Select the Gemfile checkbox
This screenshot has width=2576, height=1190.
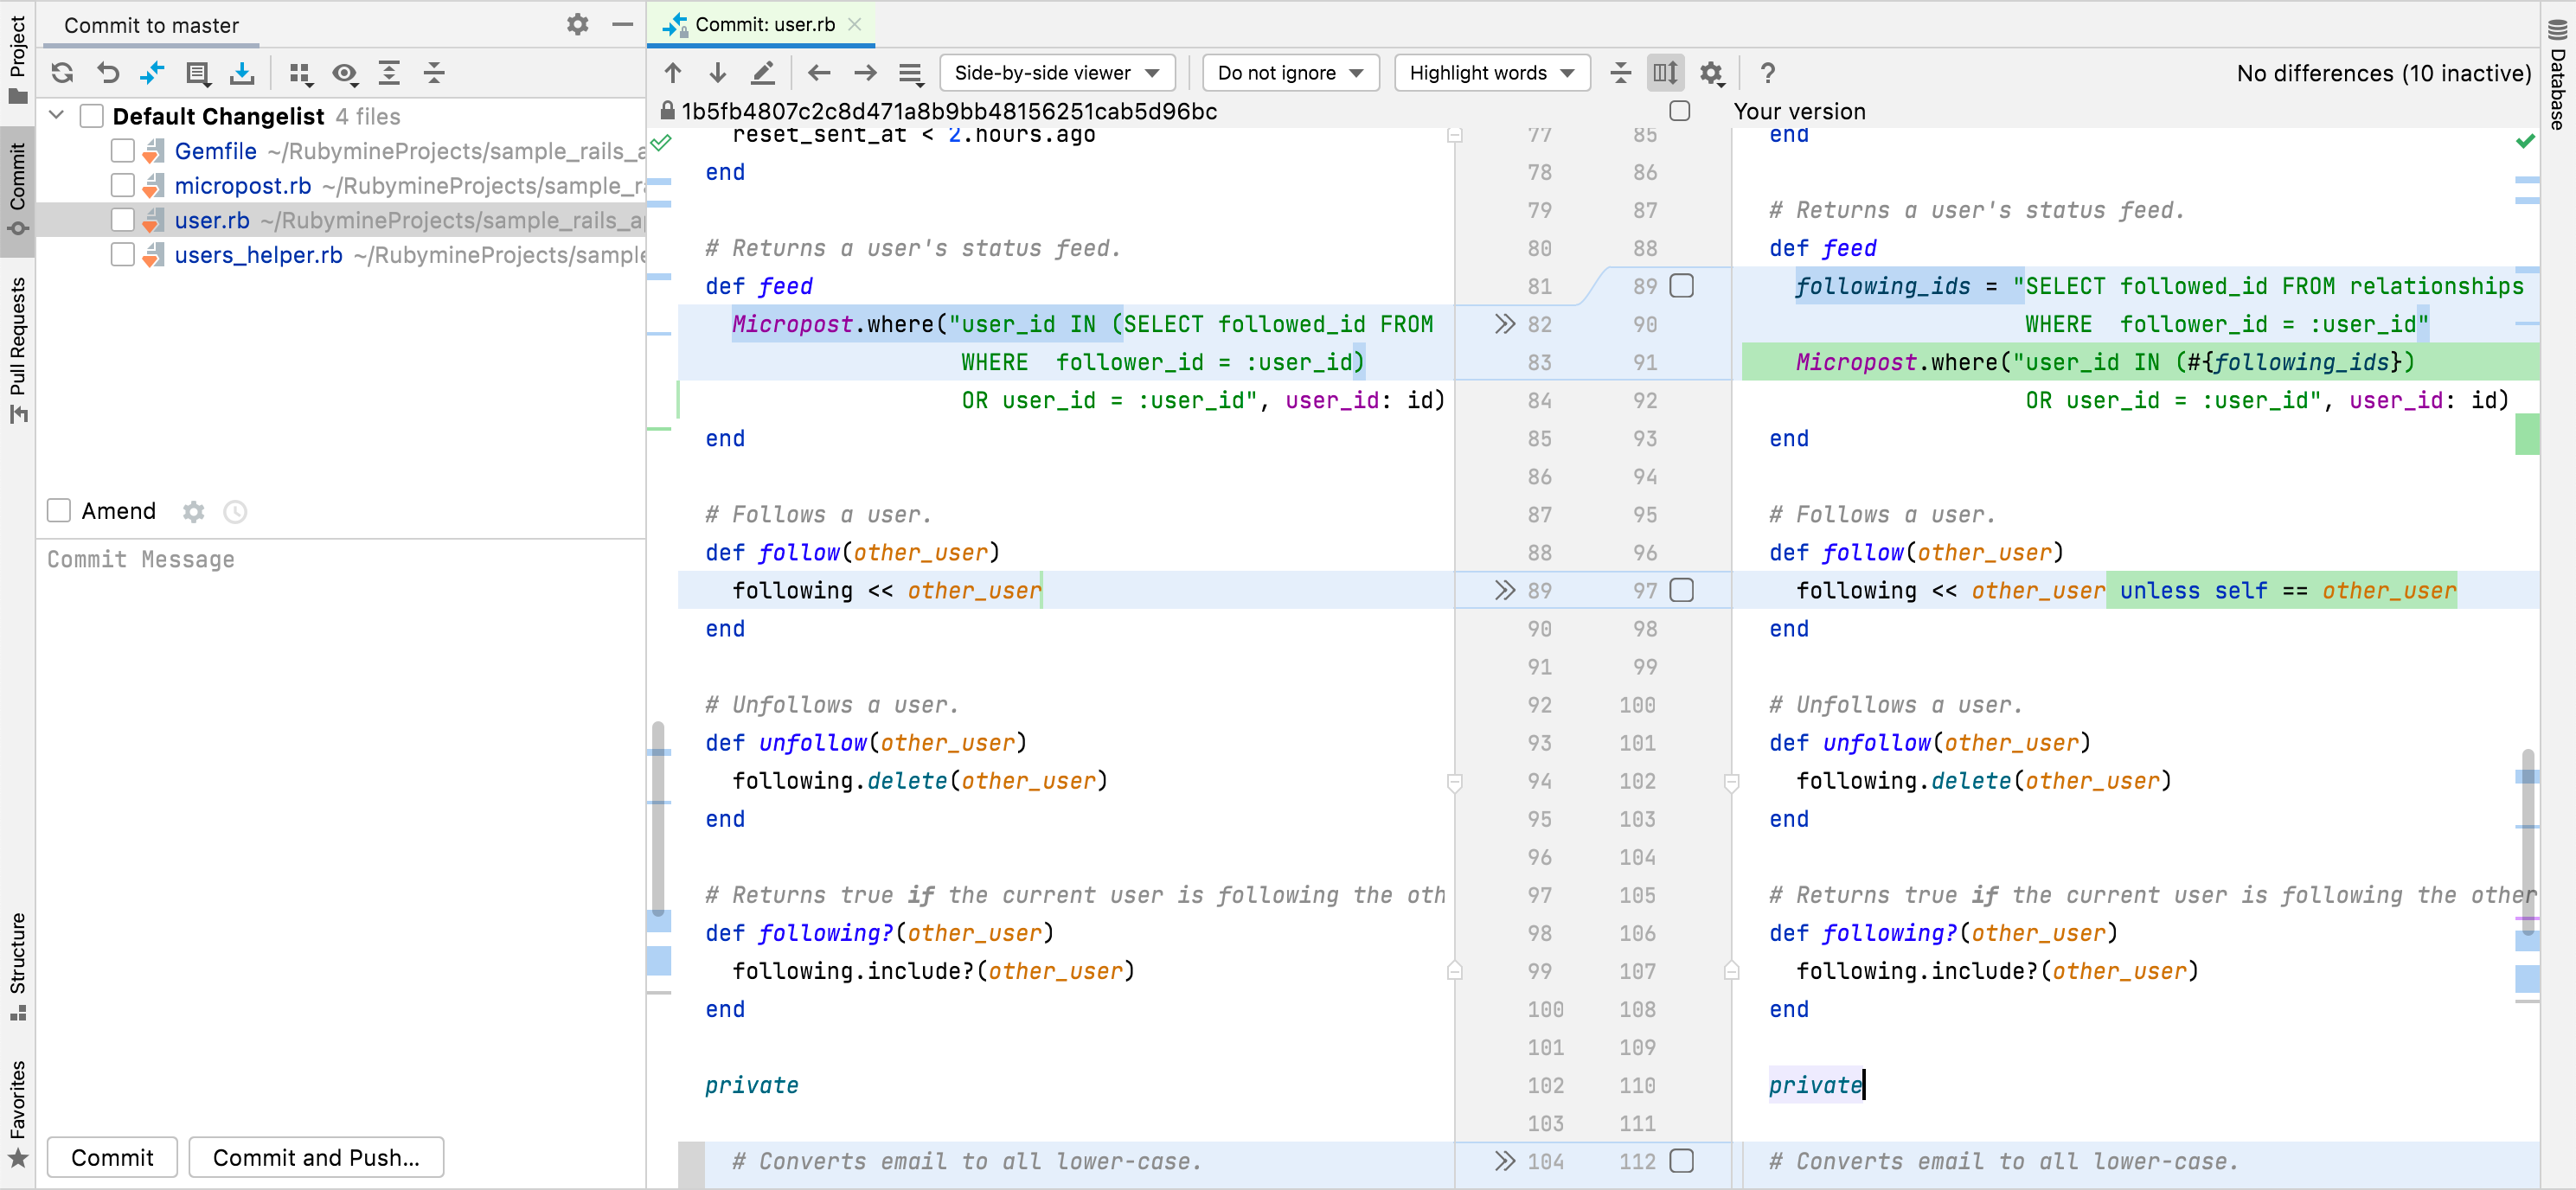point(122,150)
